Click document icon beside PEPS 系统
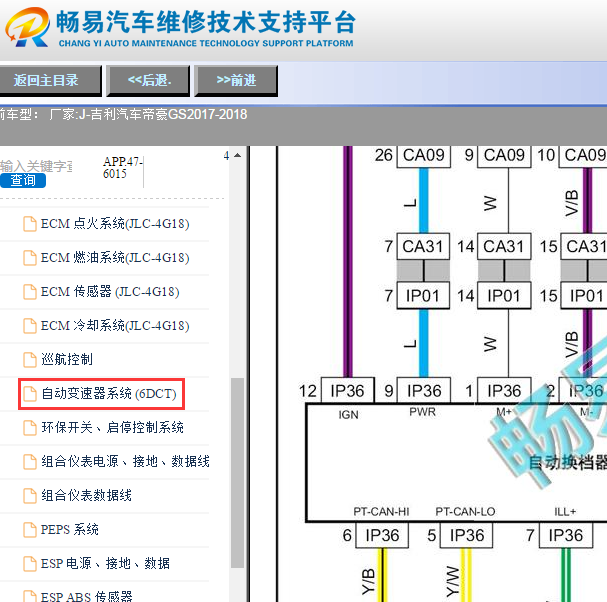 pyautogui.click(x=30, y=530)
